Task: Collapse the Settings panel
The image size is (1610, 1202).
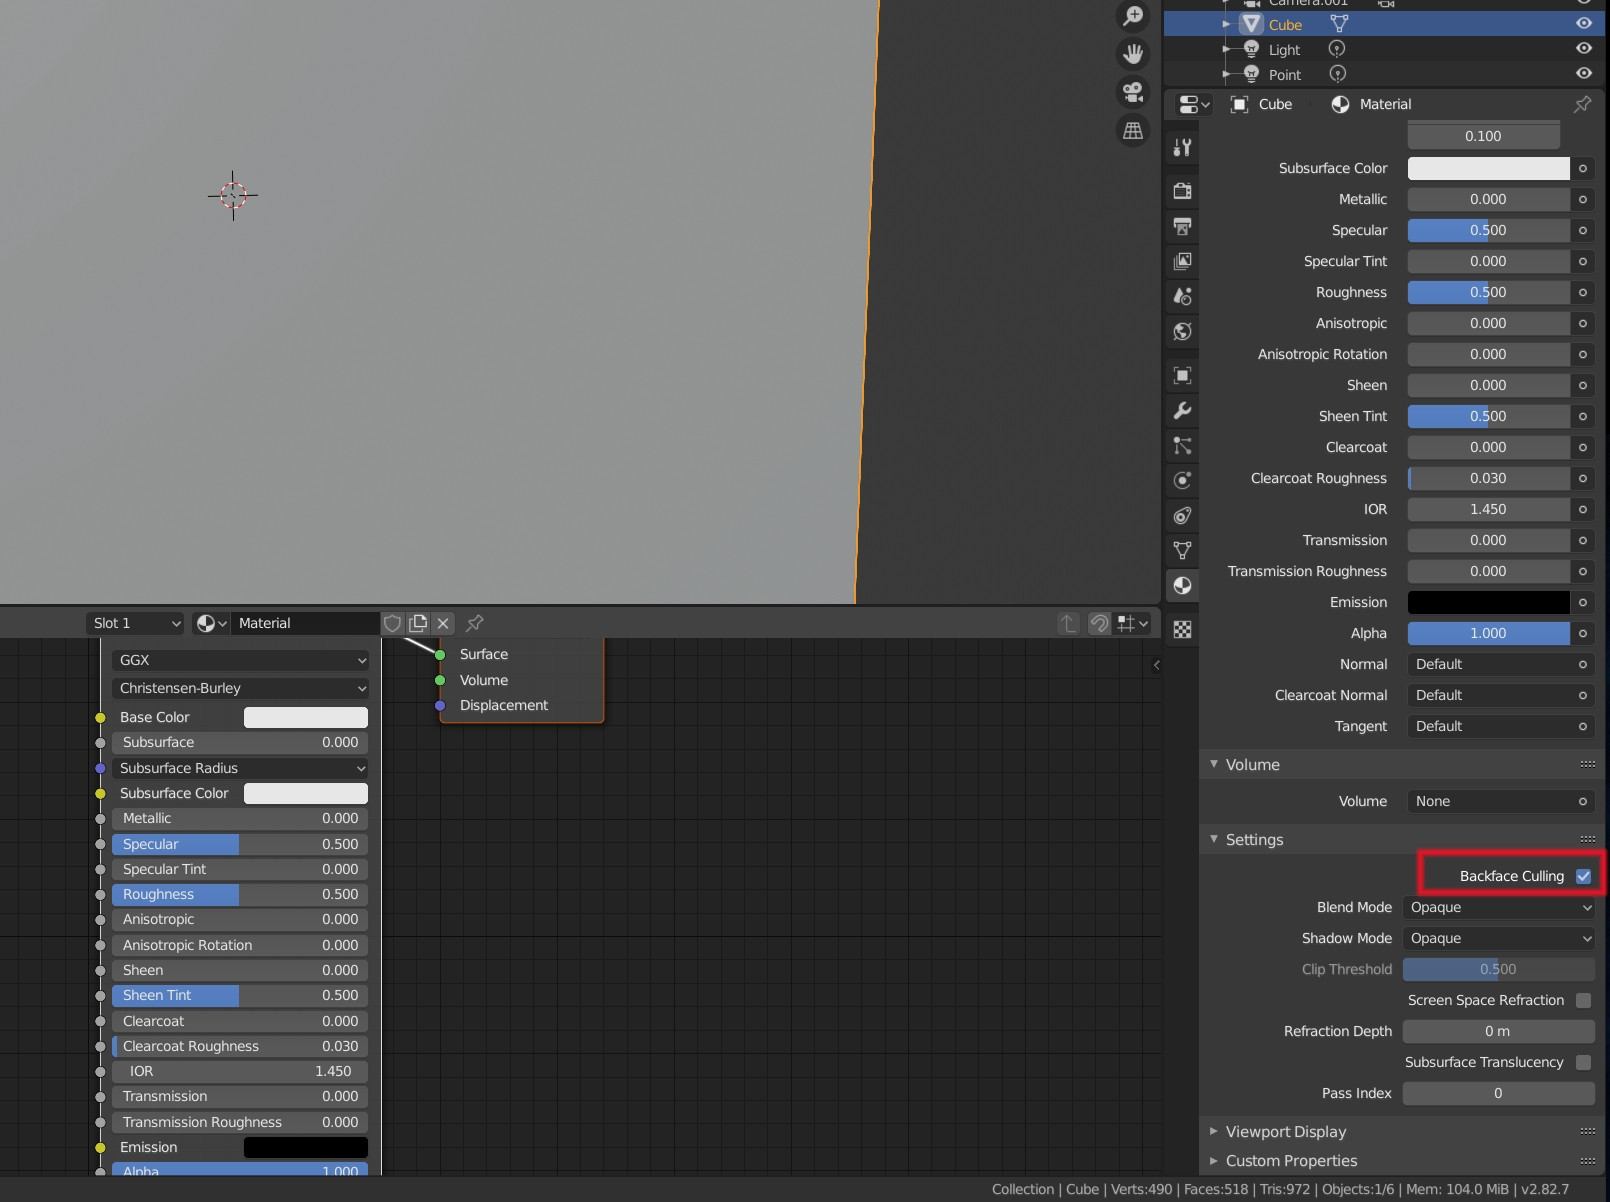Action: coord(1214,839)
